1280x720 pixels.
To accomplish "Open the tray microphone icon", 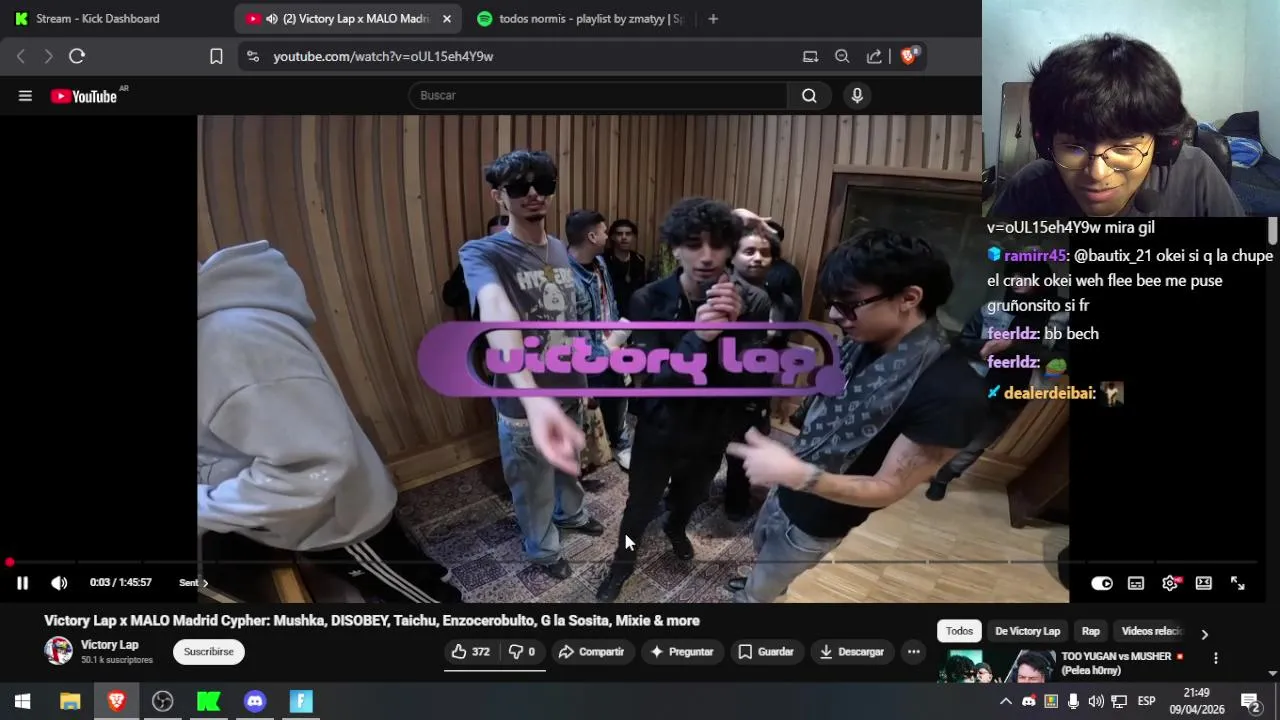I will coord(1073,702).
